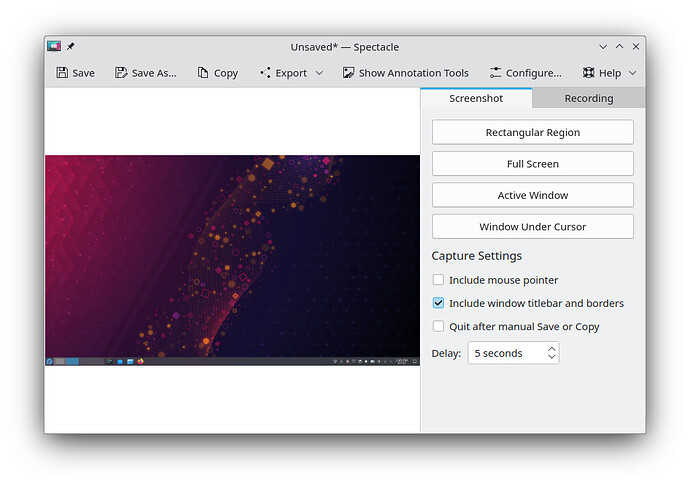The image size is (690, 486).
Task: Expand the Export dropdown arrow
Action: (x=319, y=73)
